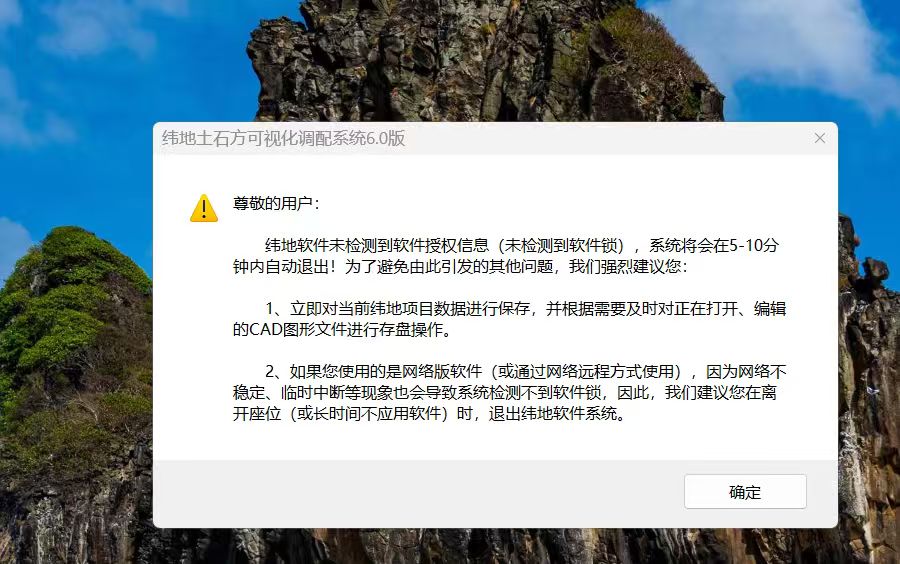This screenshot has height=564, width=900.
Task: Click the line 的CAD图形文件进行存盘操作
Action: (342, 329)
